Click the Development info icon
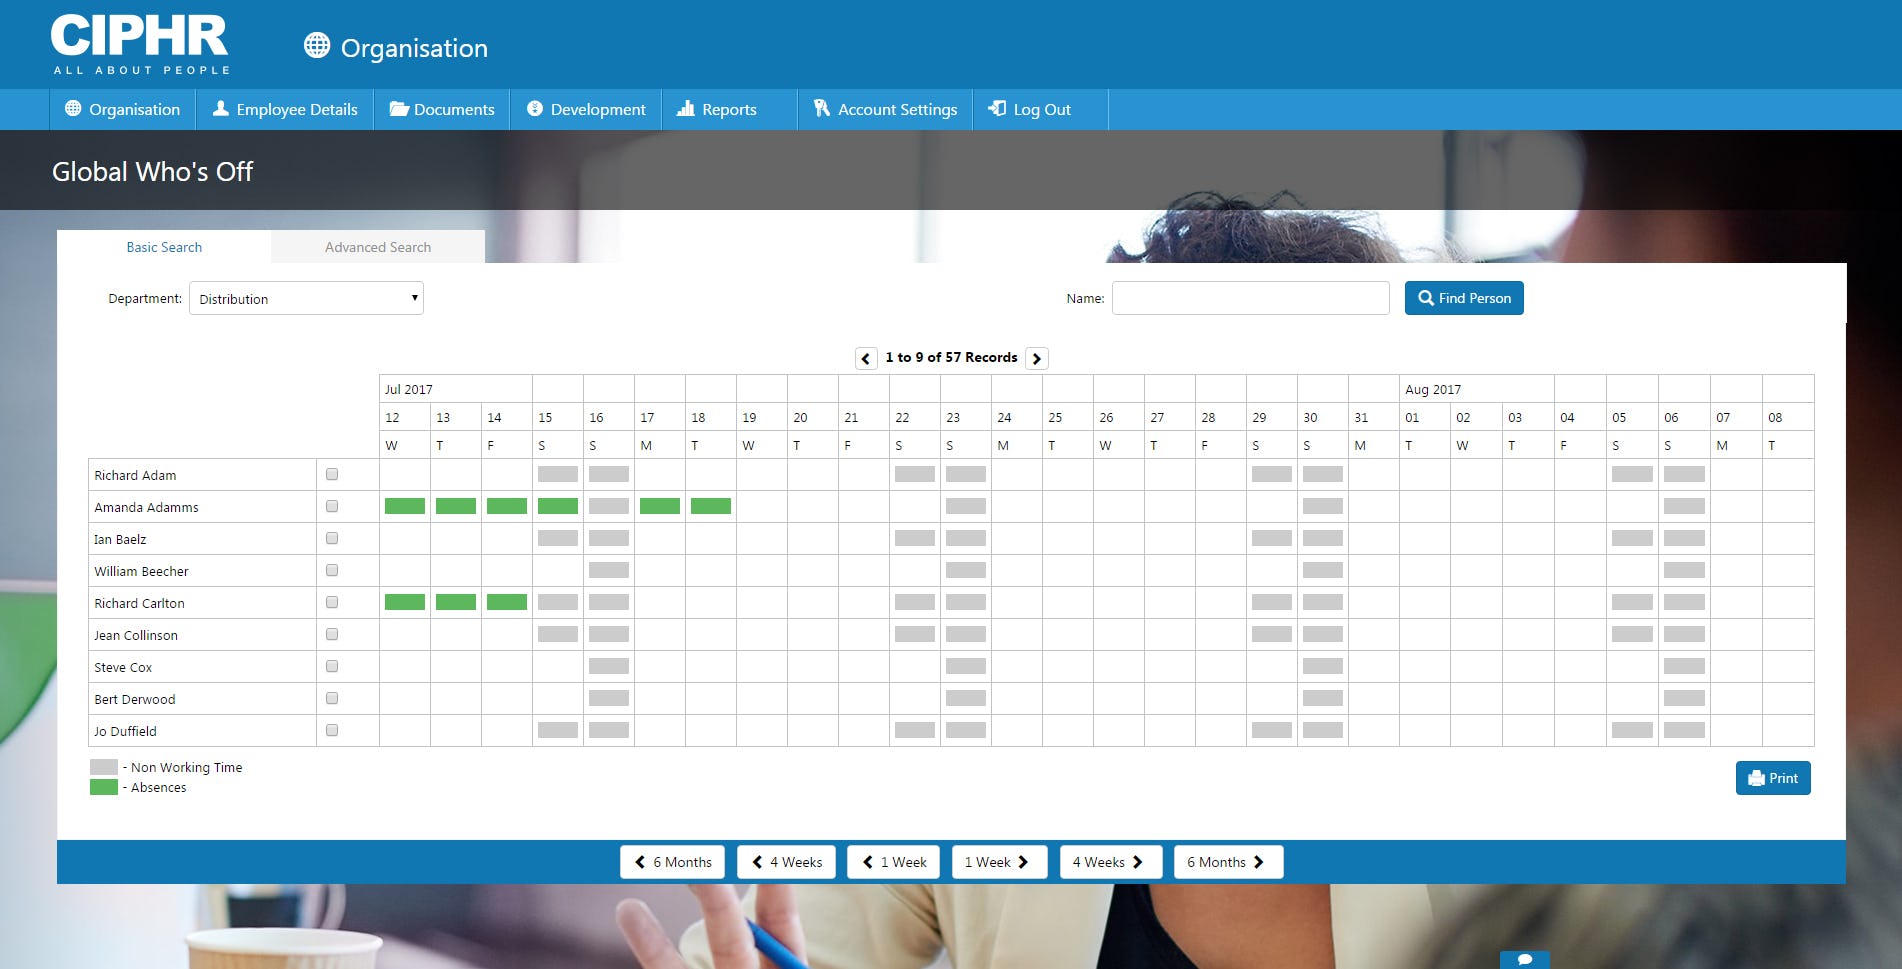The height and width of the screenshot is (969, 1902). click(533, 109)
